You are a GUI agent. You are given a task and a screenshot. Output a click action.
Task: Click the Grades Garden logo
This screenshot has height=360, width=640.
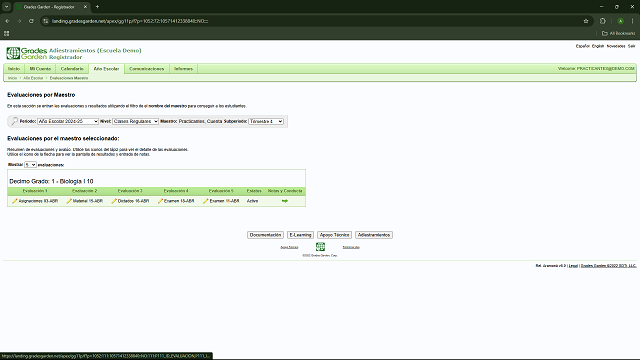coord(27,53)
